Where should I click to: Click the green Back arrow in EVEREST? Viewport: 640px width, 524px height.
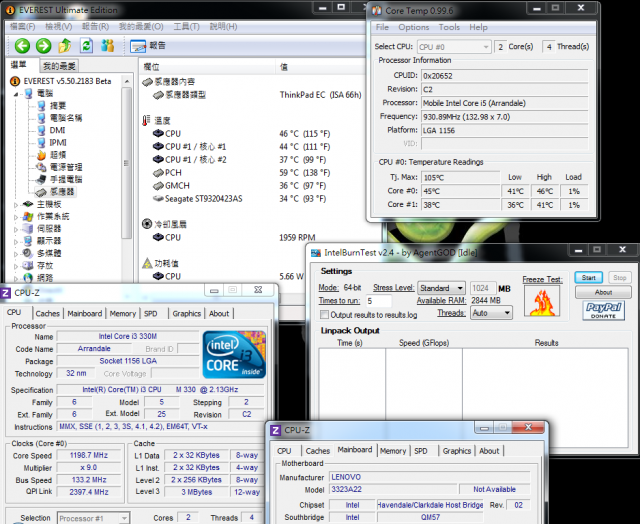click(22, 46)
